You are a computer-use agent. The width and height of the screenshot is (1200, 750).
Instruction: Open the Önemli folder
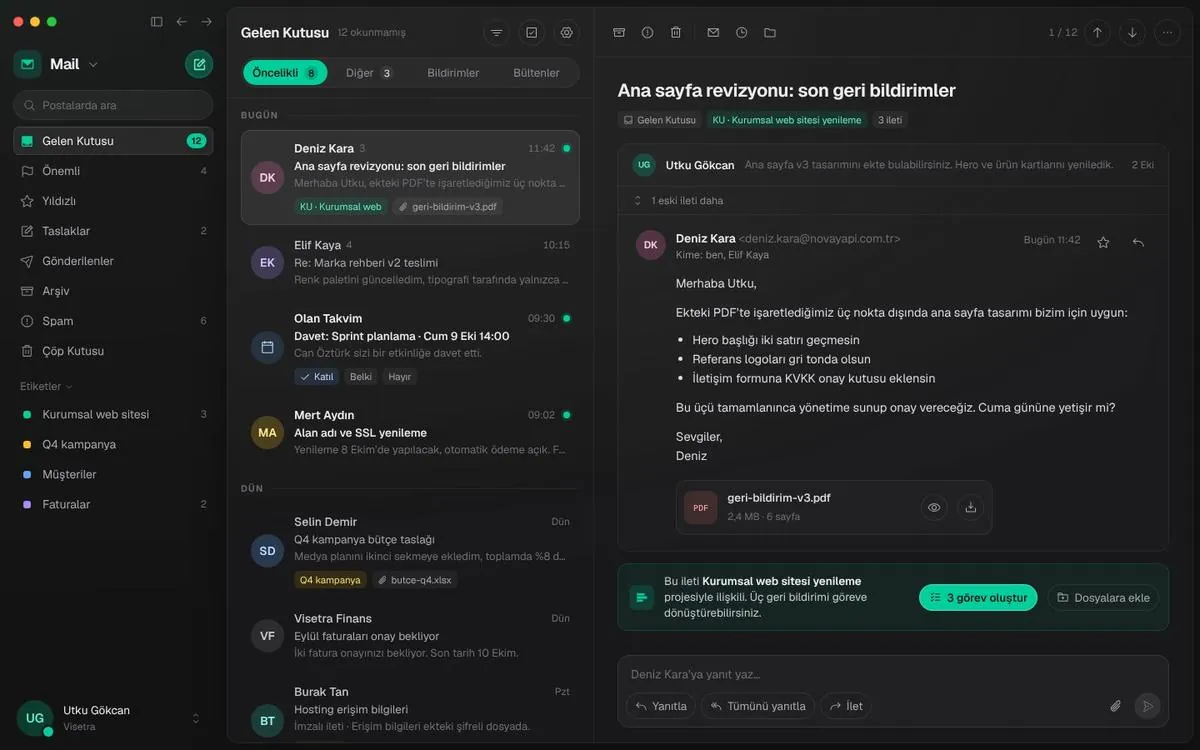113,171
